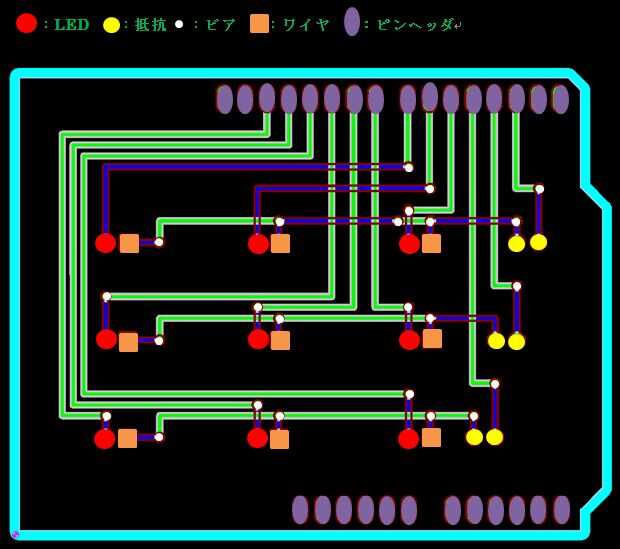Click the green LED text label

click(72, 25)
